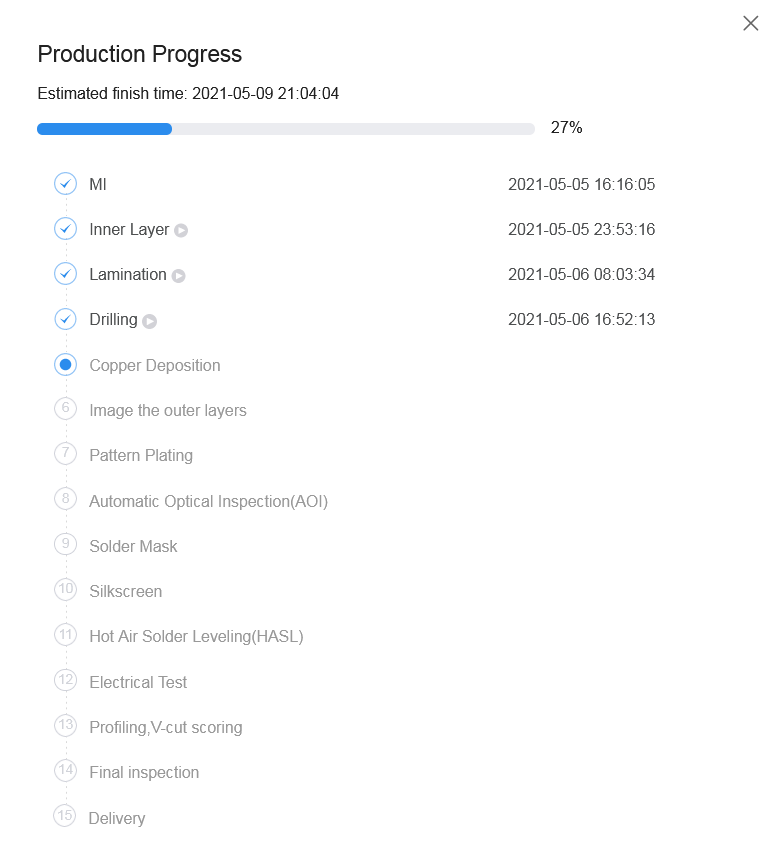Viewport: 768px width, 848px height.
Task: Open the Drilling step video icon
Action: click(x=149, y=321)
